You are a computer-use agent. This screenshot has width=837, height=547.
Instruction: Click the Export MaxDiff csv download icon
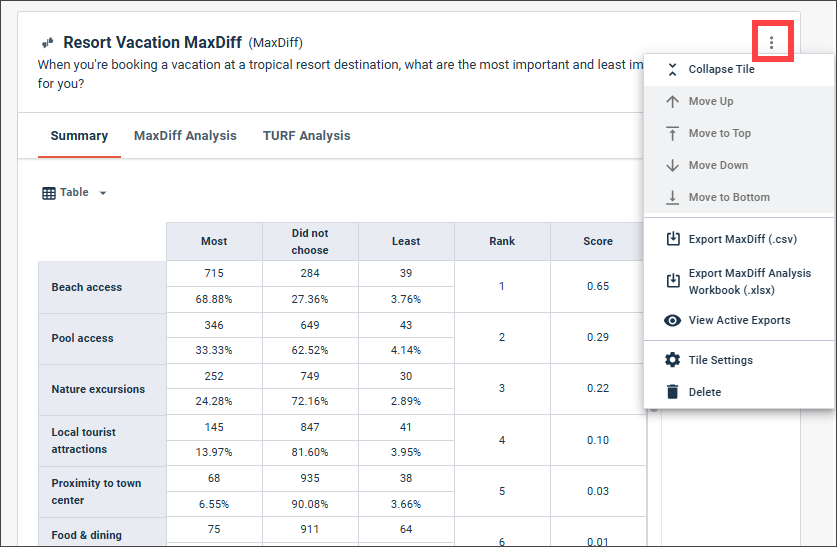[x=673, y=239]
